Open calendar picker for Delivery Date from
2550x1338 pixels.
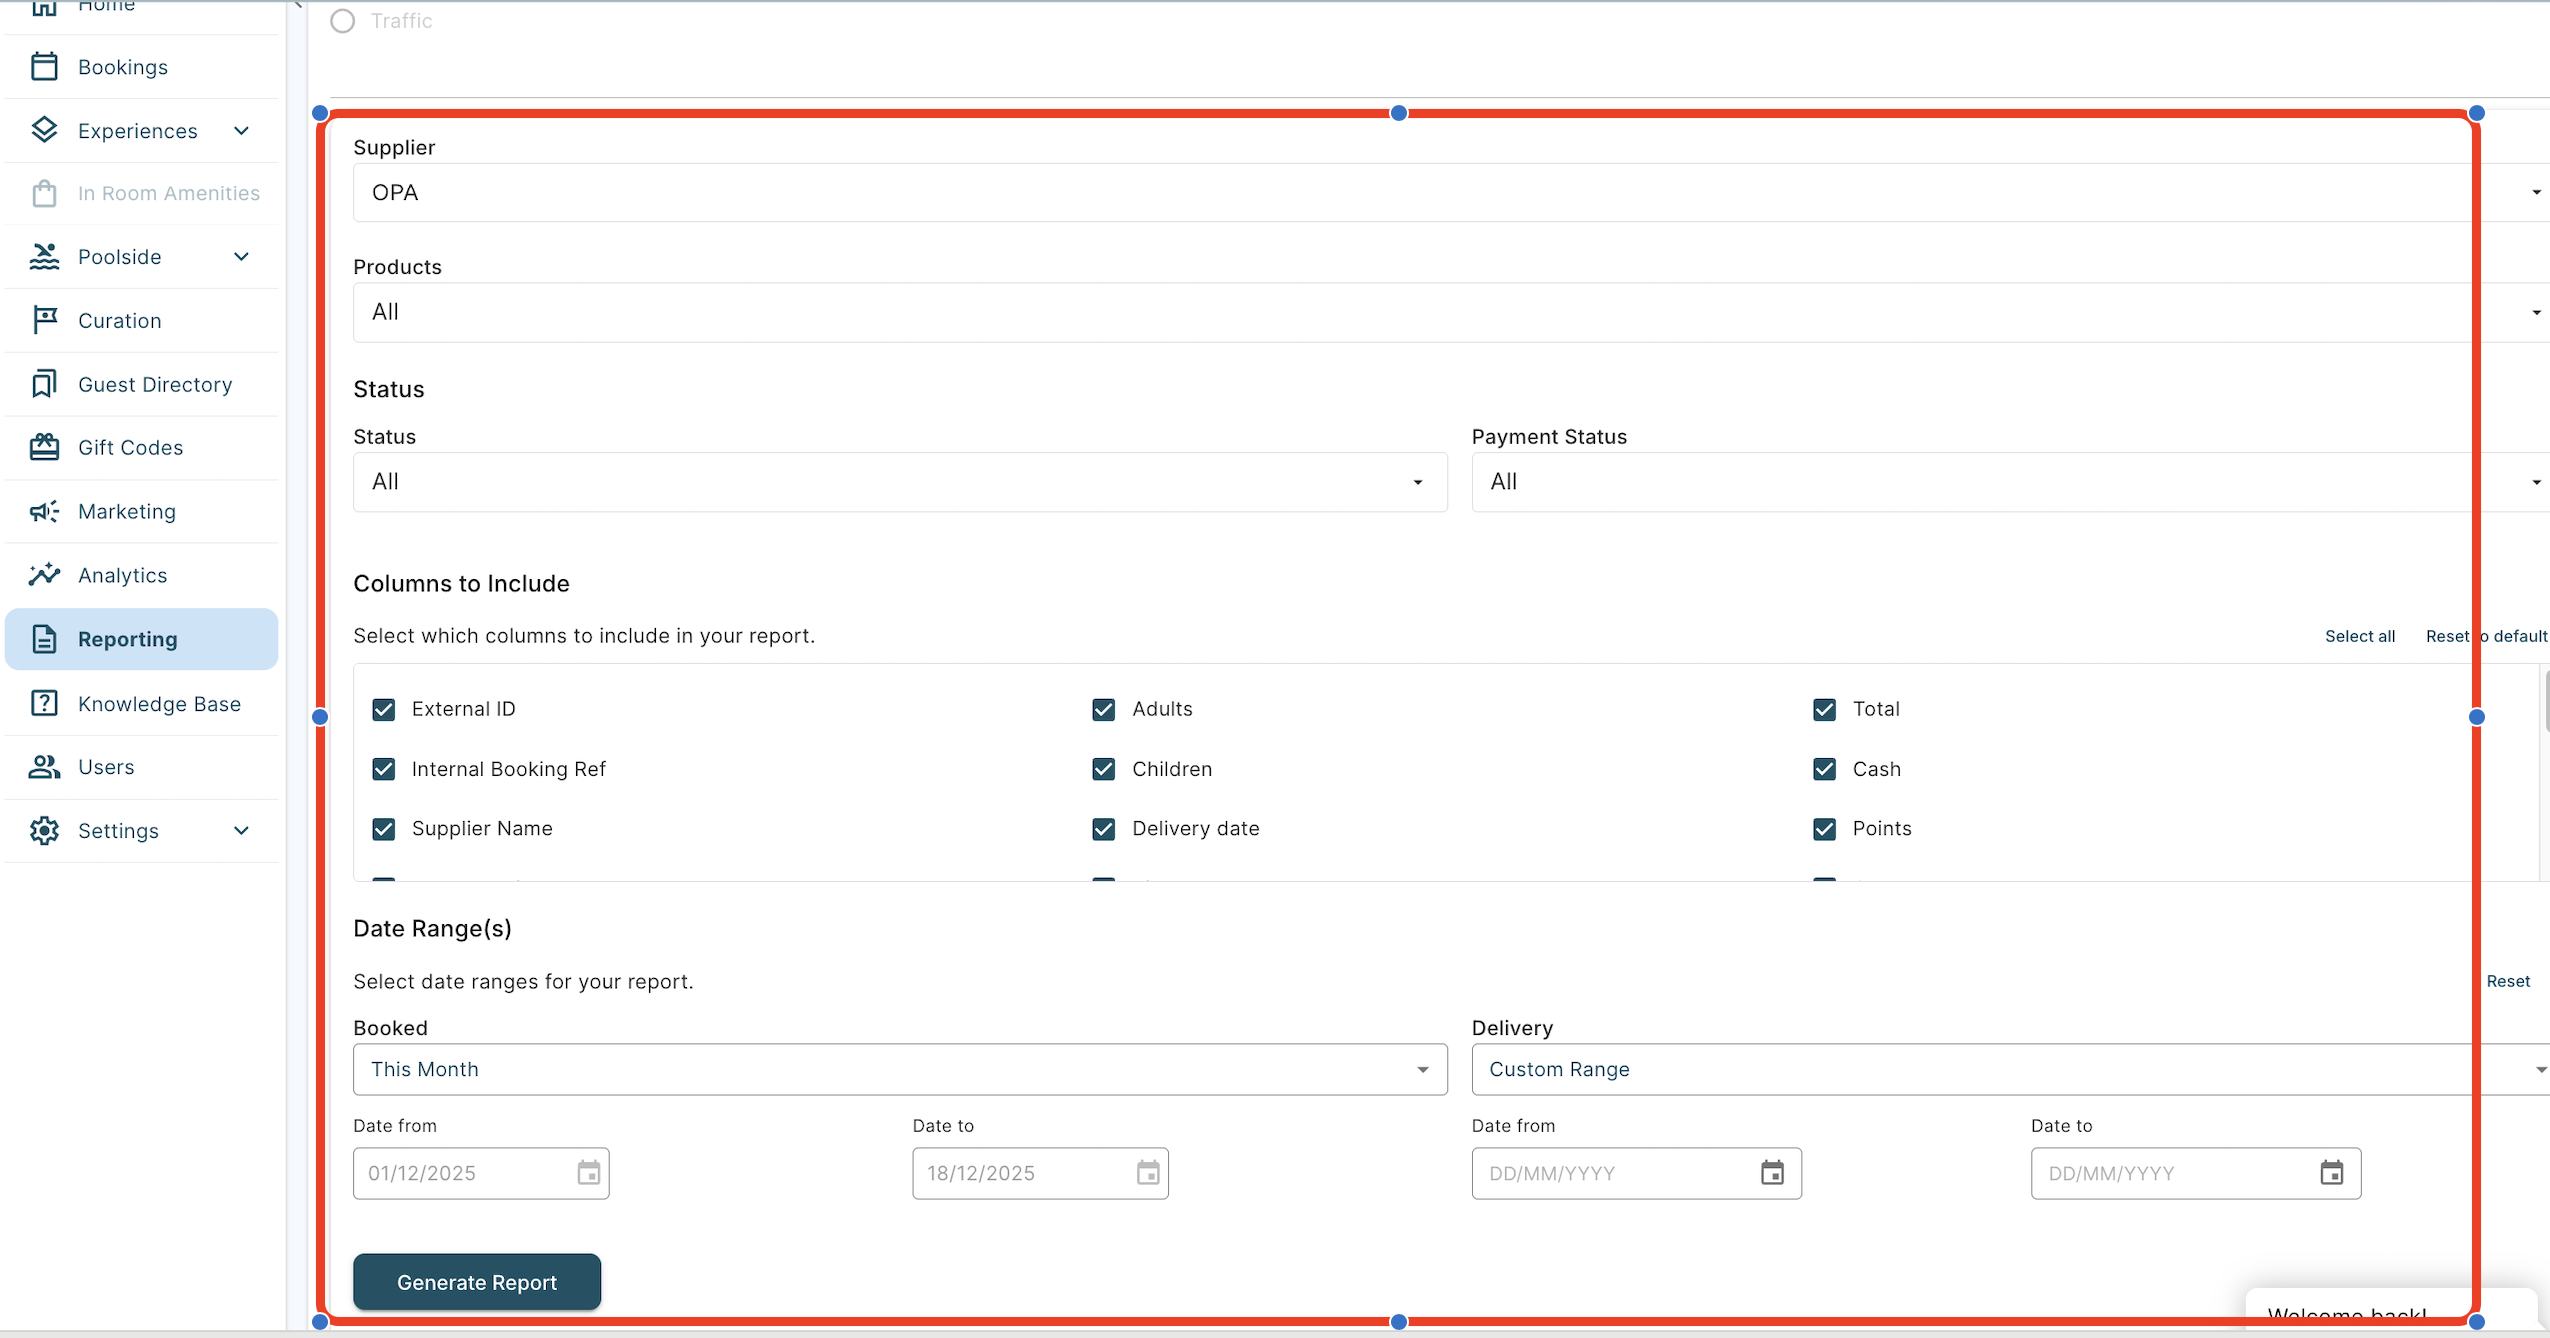tap(1772, 1173)
